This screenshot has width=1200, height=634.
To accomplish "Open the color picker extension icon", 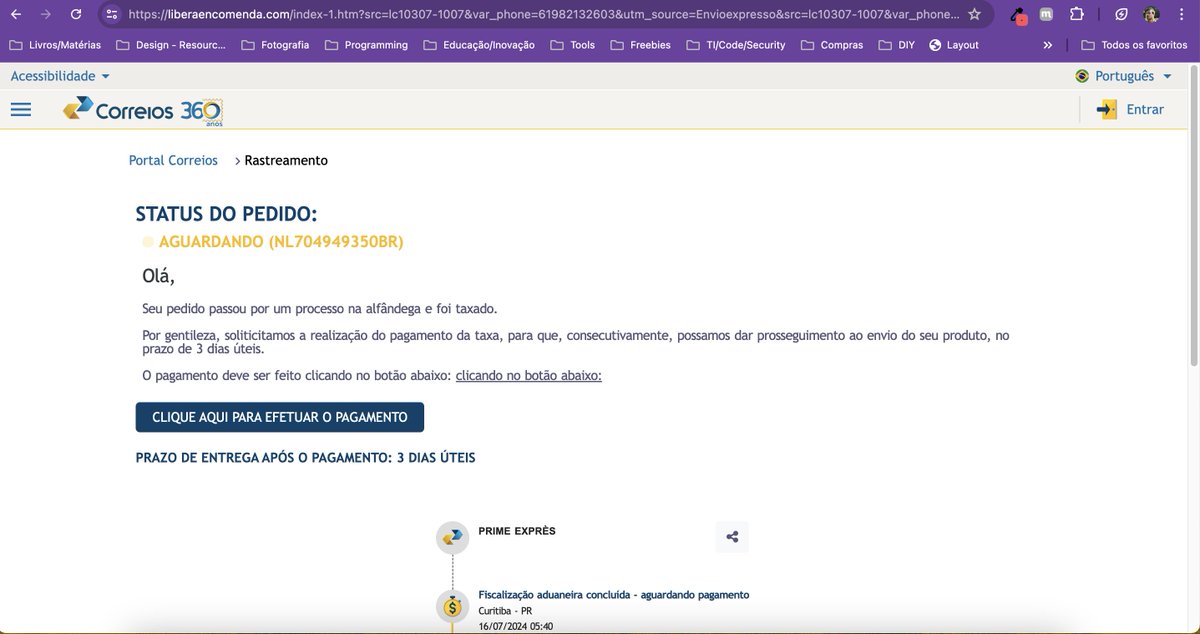I will (1018, 15).
